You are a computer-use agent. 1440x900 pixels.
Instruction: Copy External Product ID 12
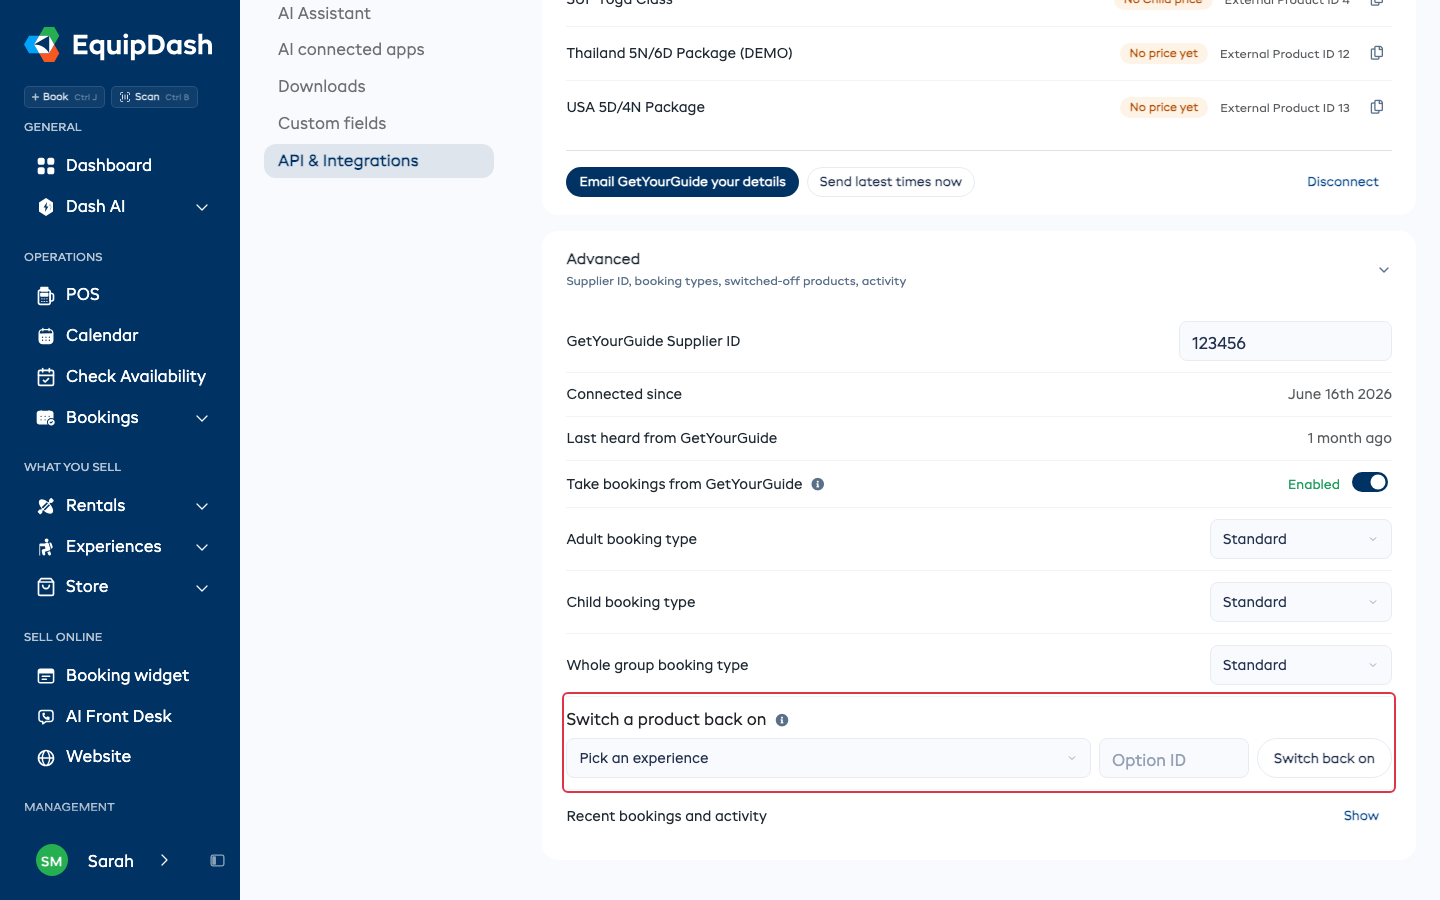(x=1377, y=53)
